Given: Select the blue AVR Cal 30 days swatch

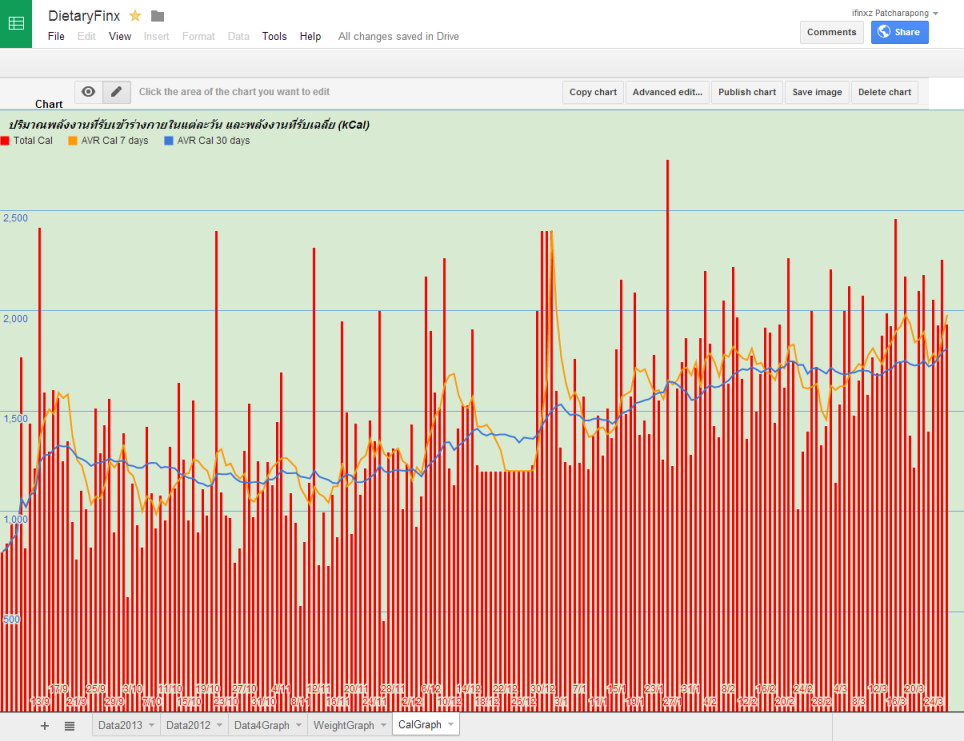Looking at the screenshot, I should (168, 141).
